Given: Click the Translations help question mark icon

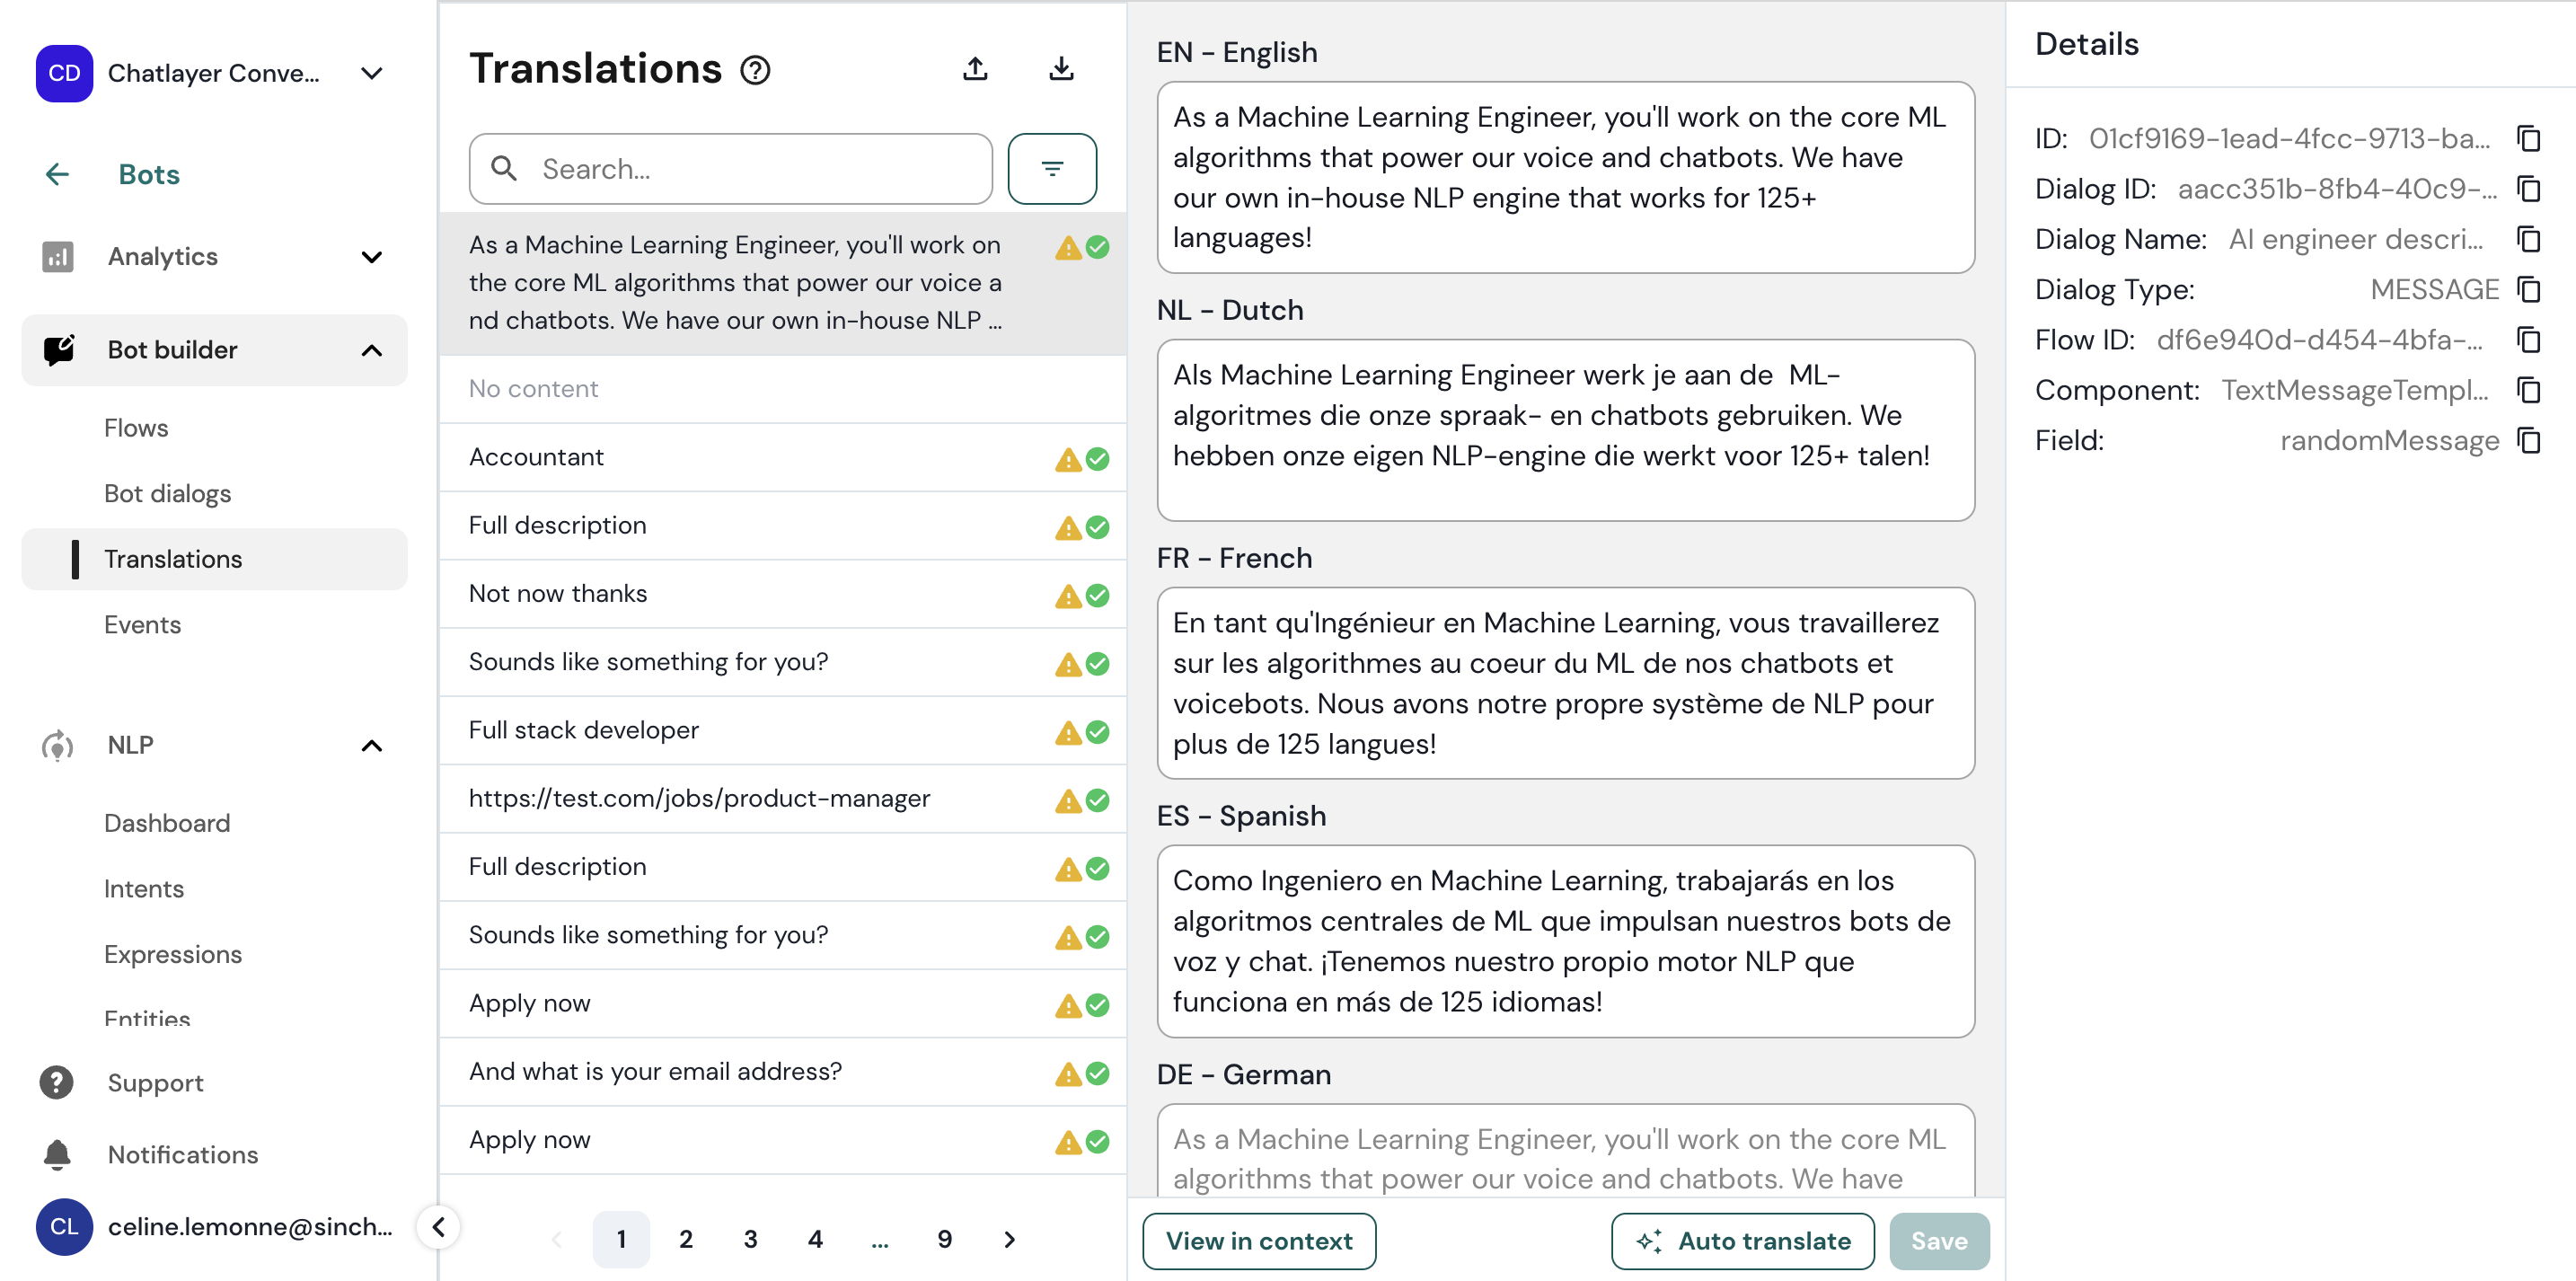Looking at the screenshot, I should pyautogui.click(x=755, y=70).
